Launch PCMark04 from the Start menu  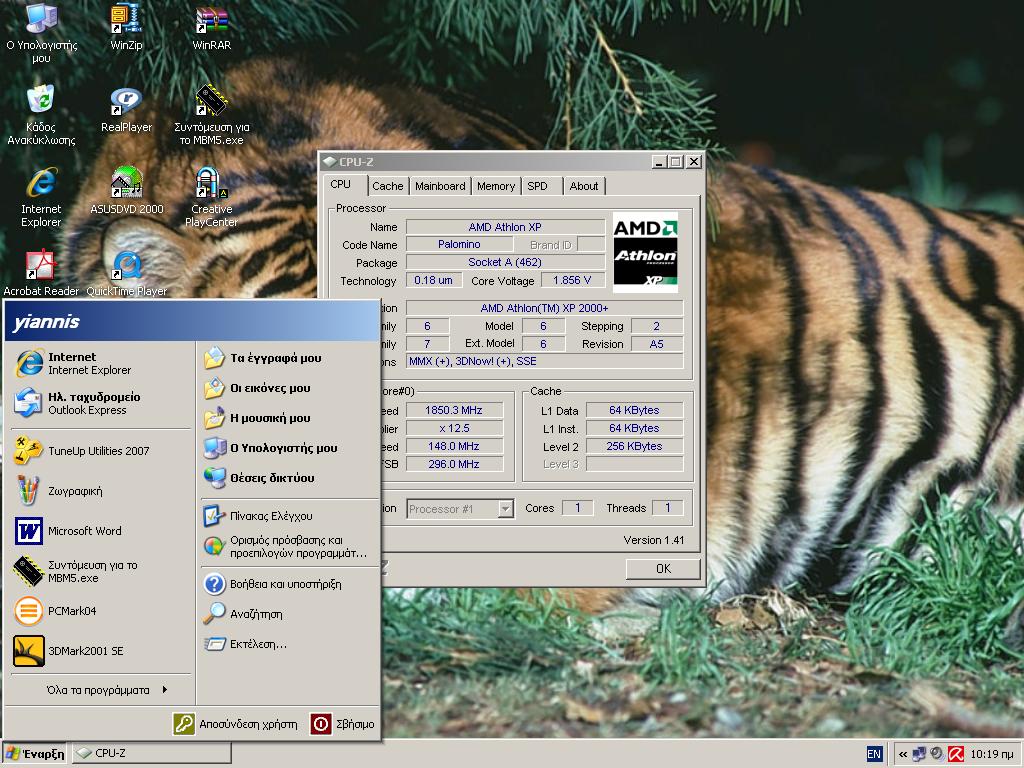[100, 611]
